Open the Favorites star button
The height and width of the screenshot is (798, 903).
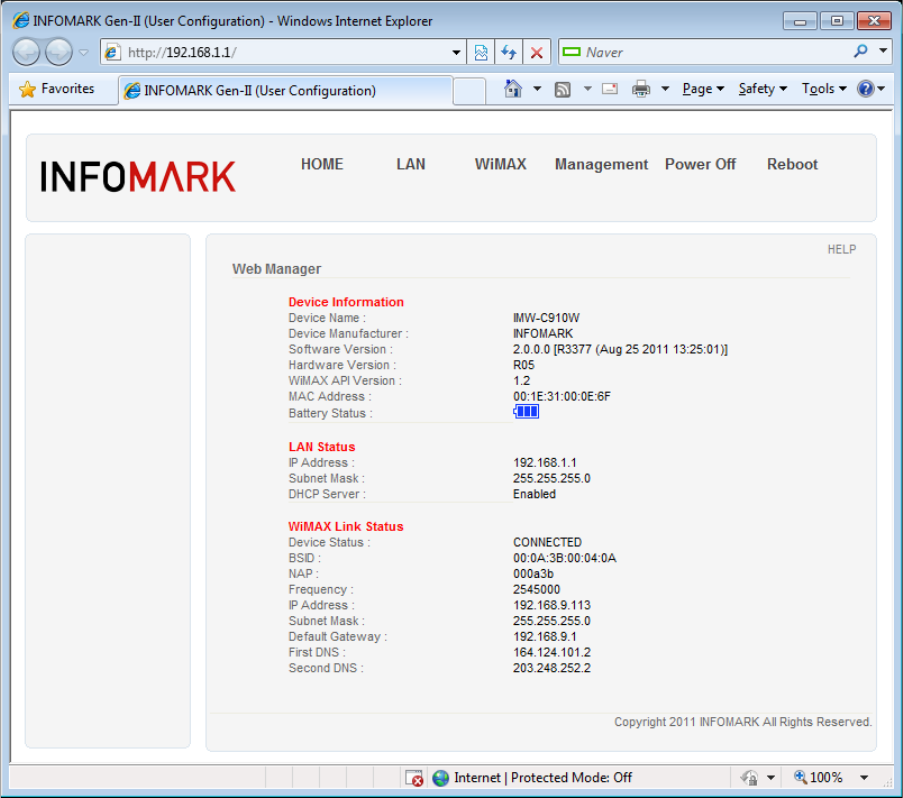[56, 89]
